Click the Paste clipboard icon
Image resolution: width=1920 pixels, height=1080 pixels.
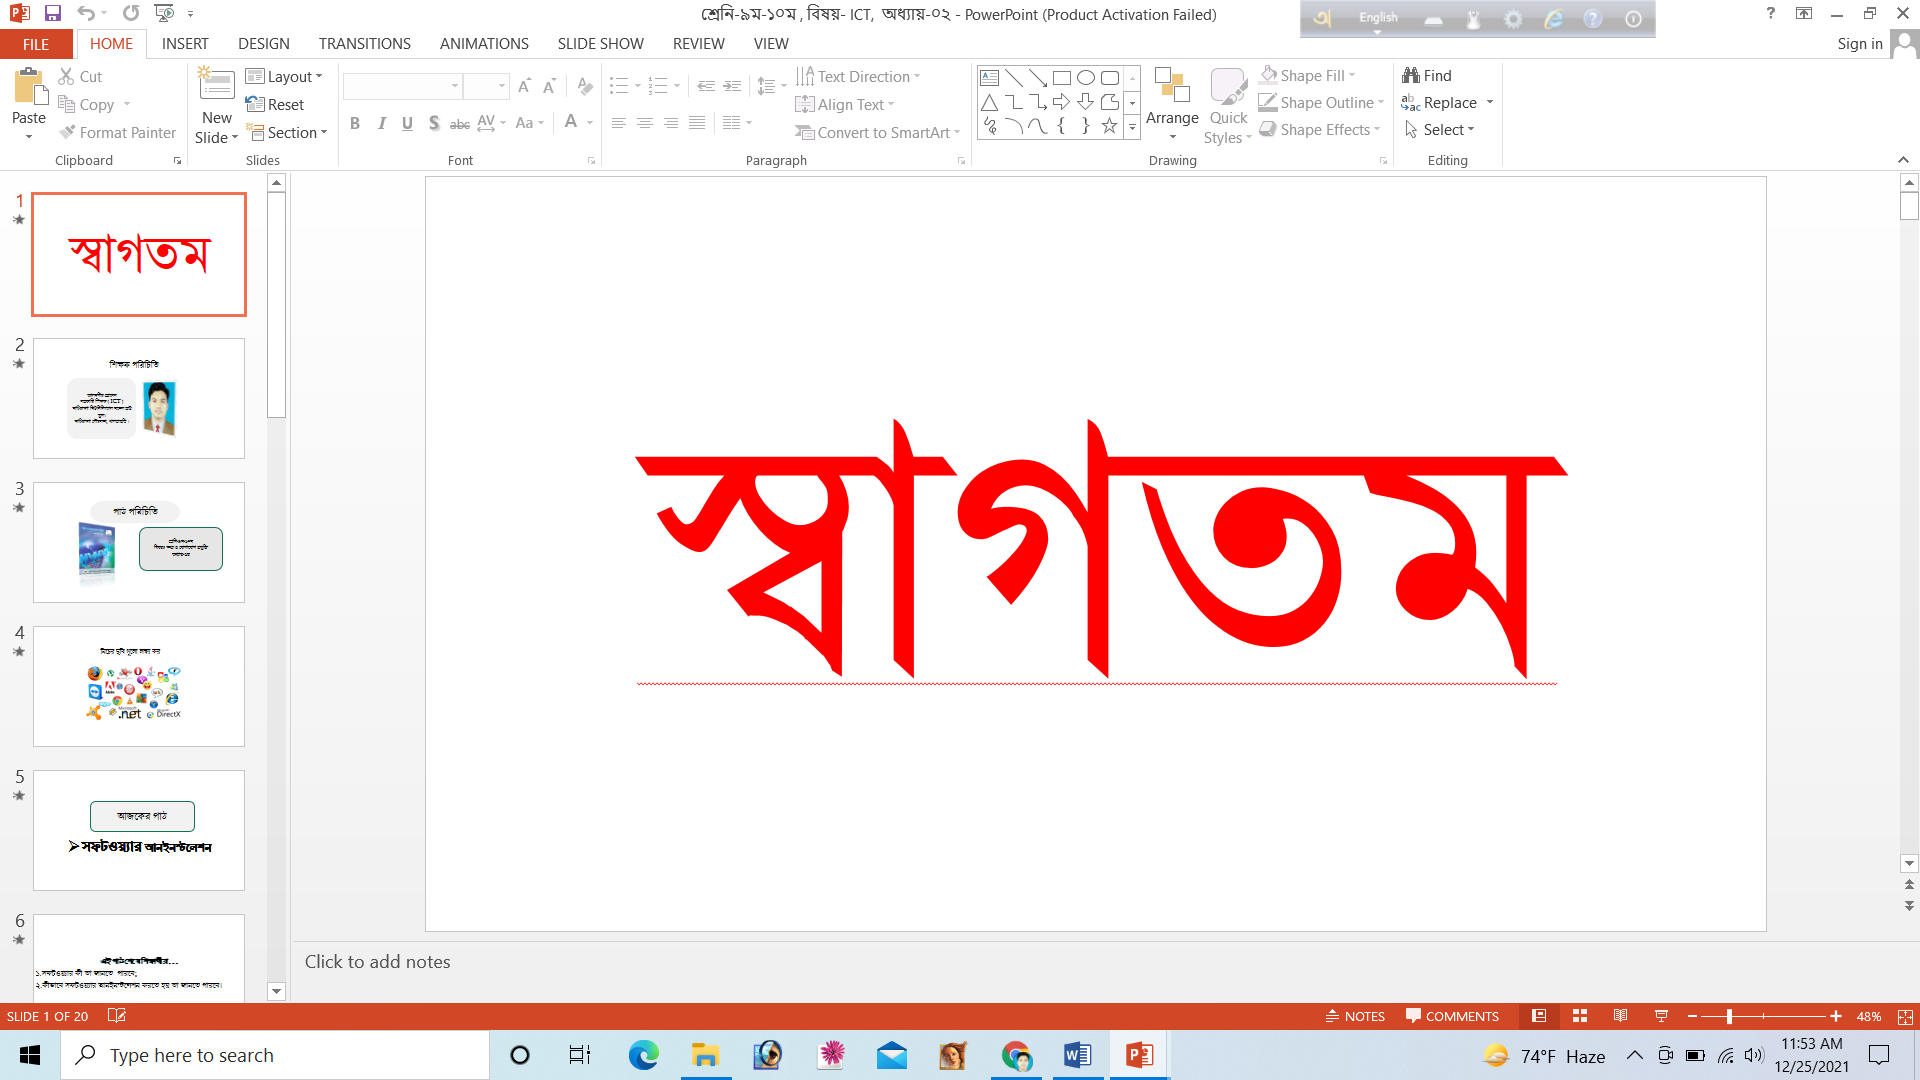coord(29,87)
